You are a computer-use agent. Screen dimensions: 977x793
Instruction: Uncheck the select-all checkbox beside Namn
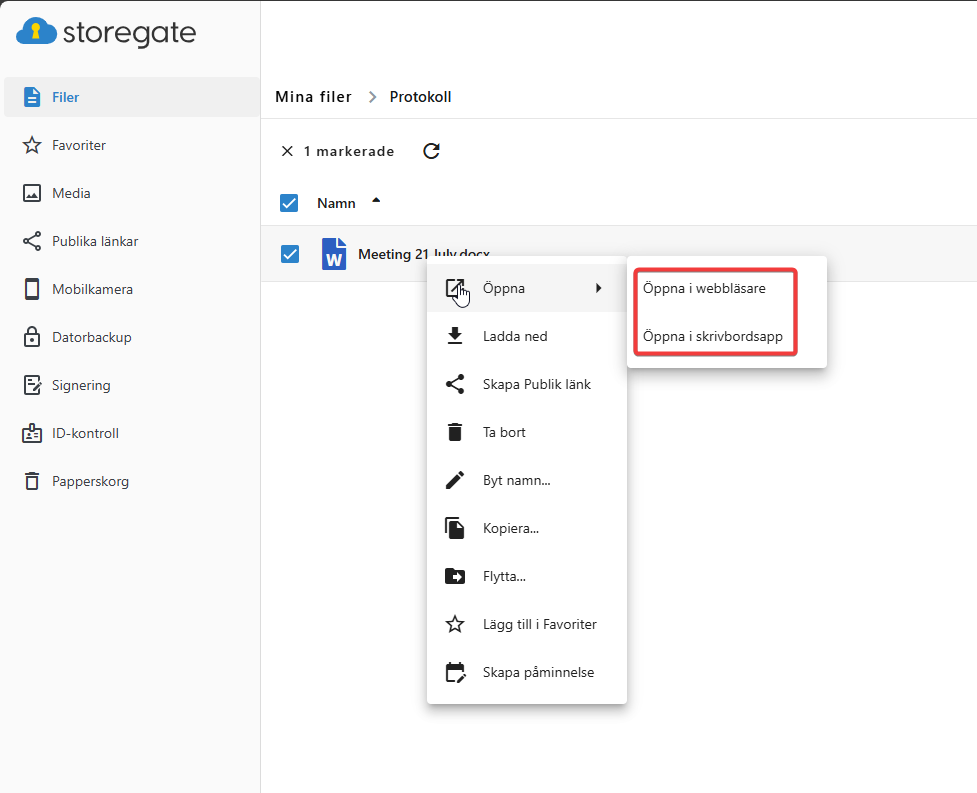tap(289, 203)
